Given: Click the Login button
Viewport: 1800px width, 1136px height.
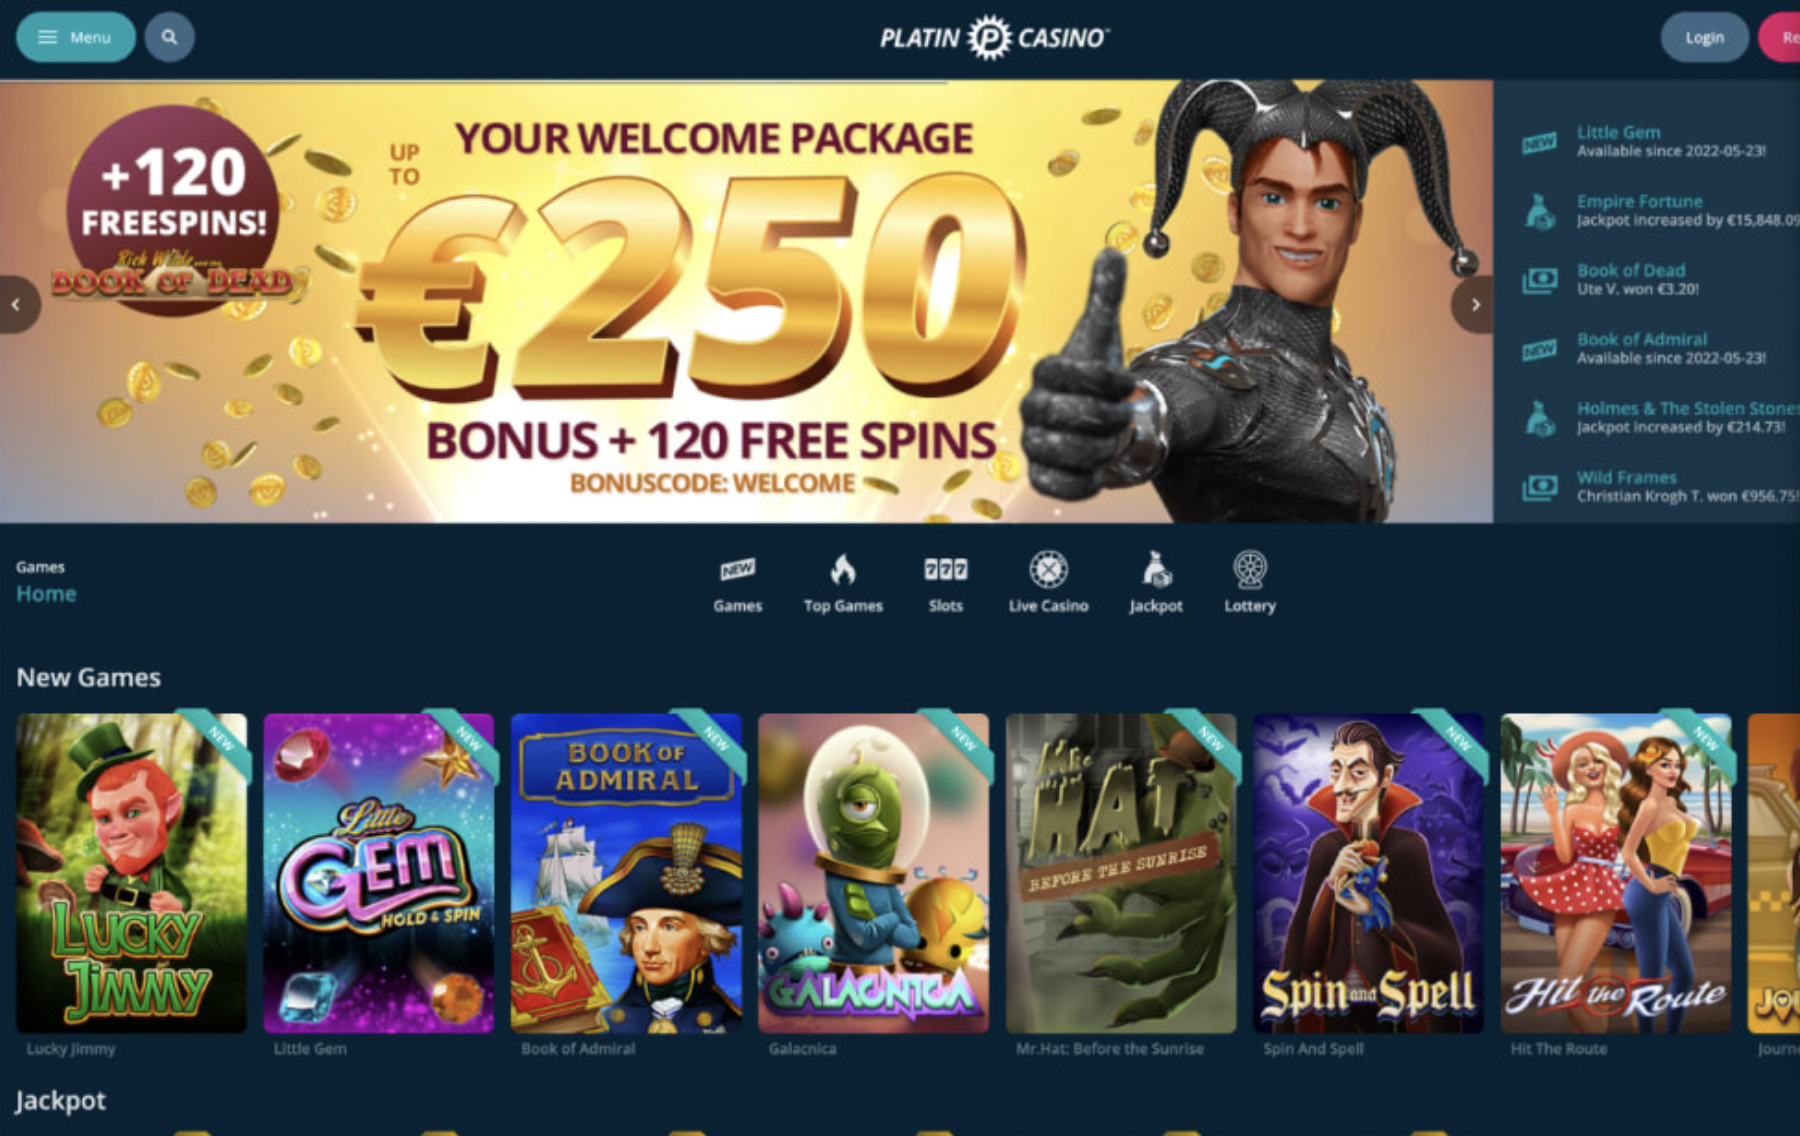Looking at the screenshot, I should tap(1704, 37).
